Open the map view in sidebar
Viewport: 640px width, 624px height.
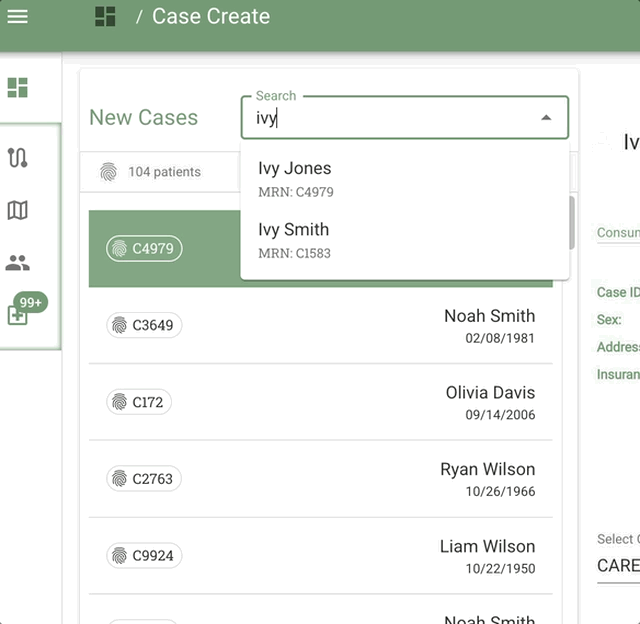coord(17,210)
